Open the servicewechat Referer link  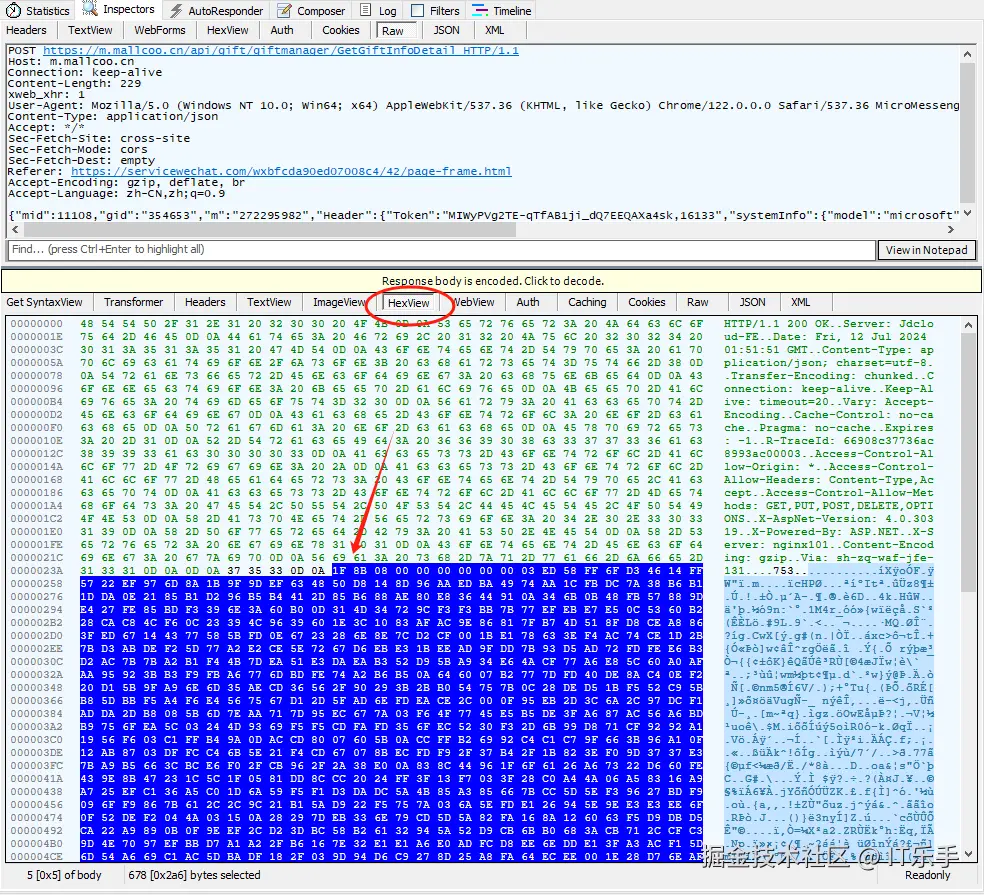(291, 171)
